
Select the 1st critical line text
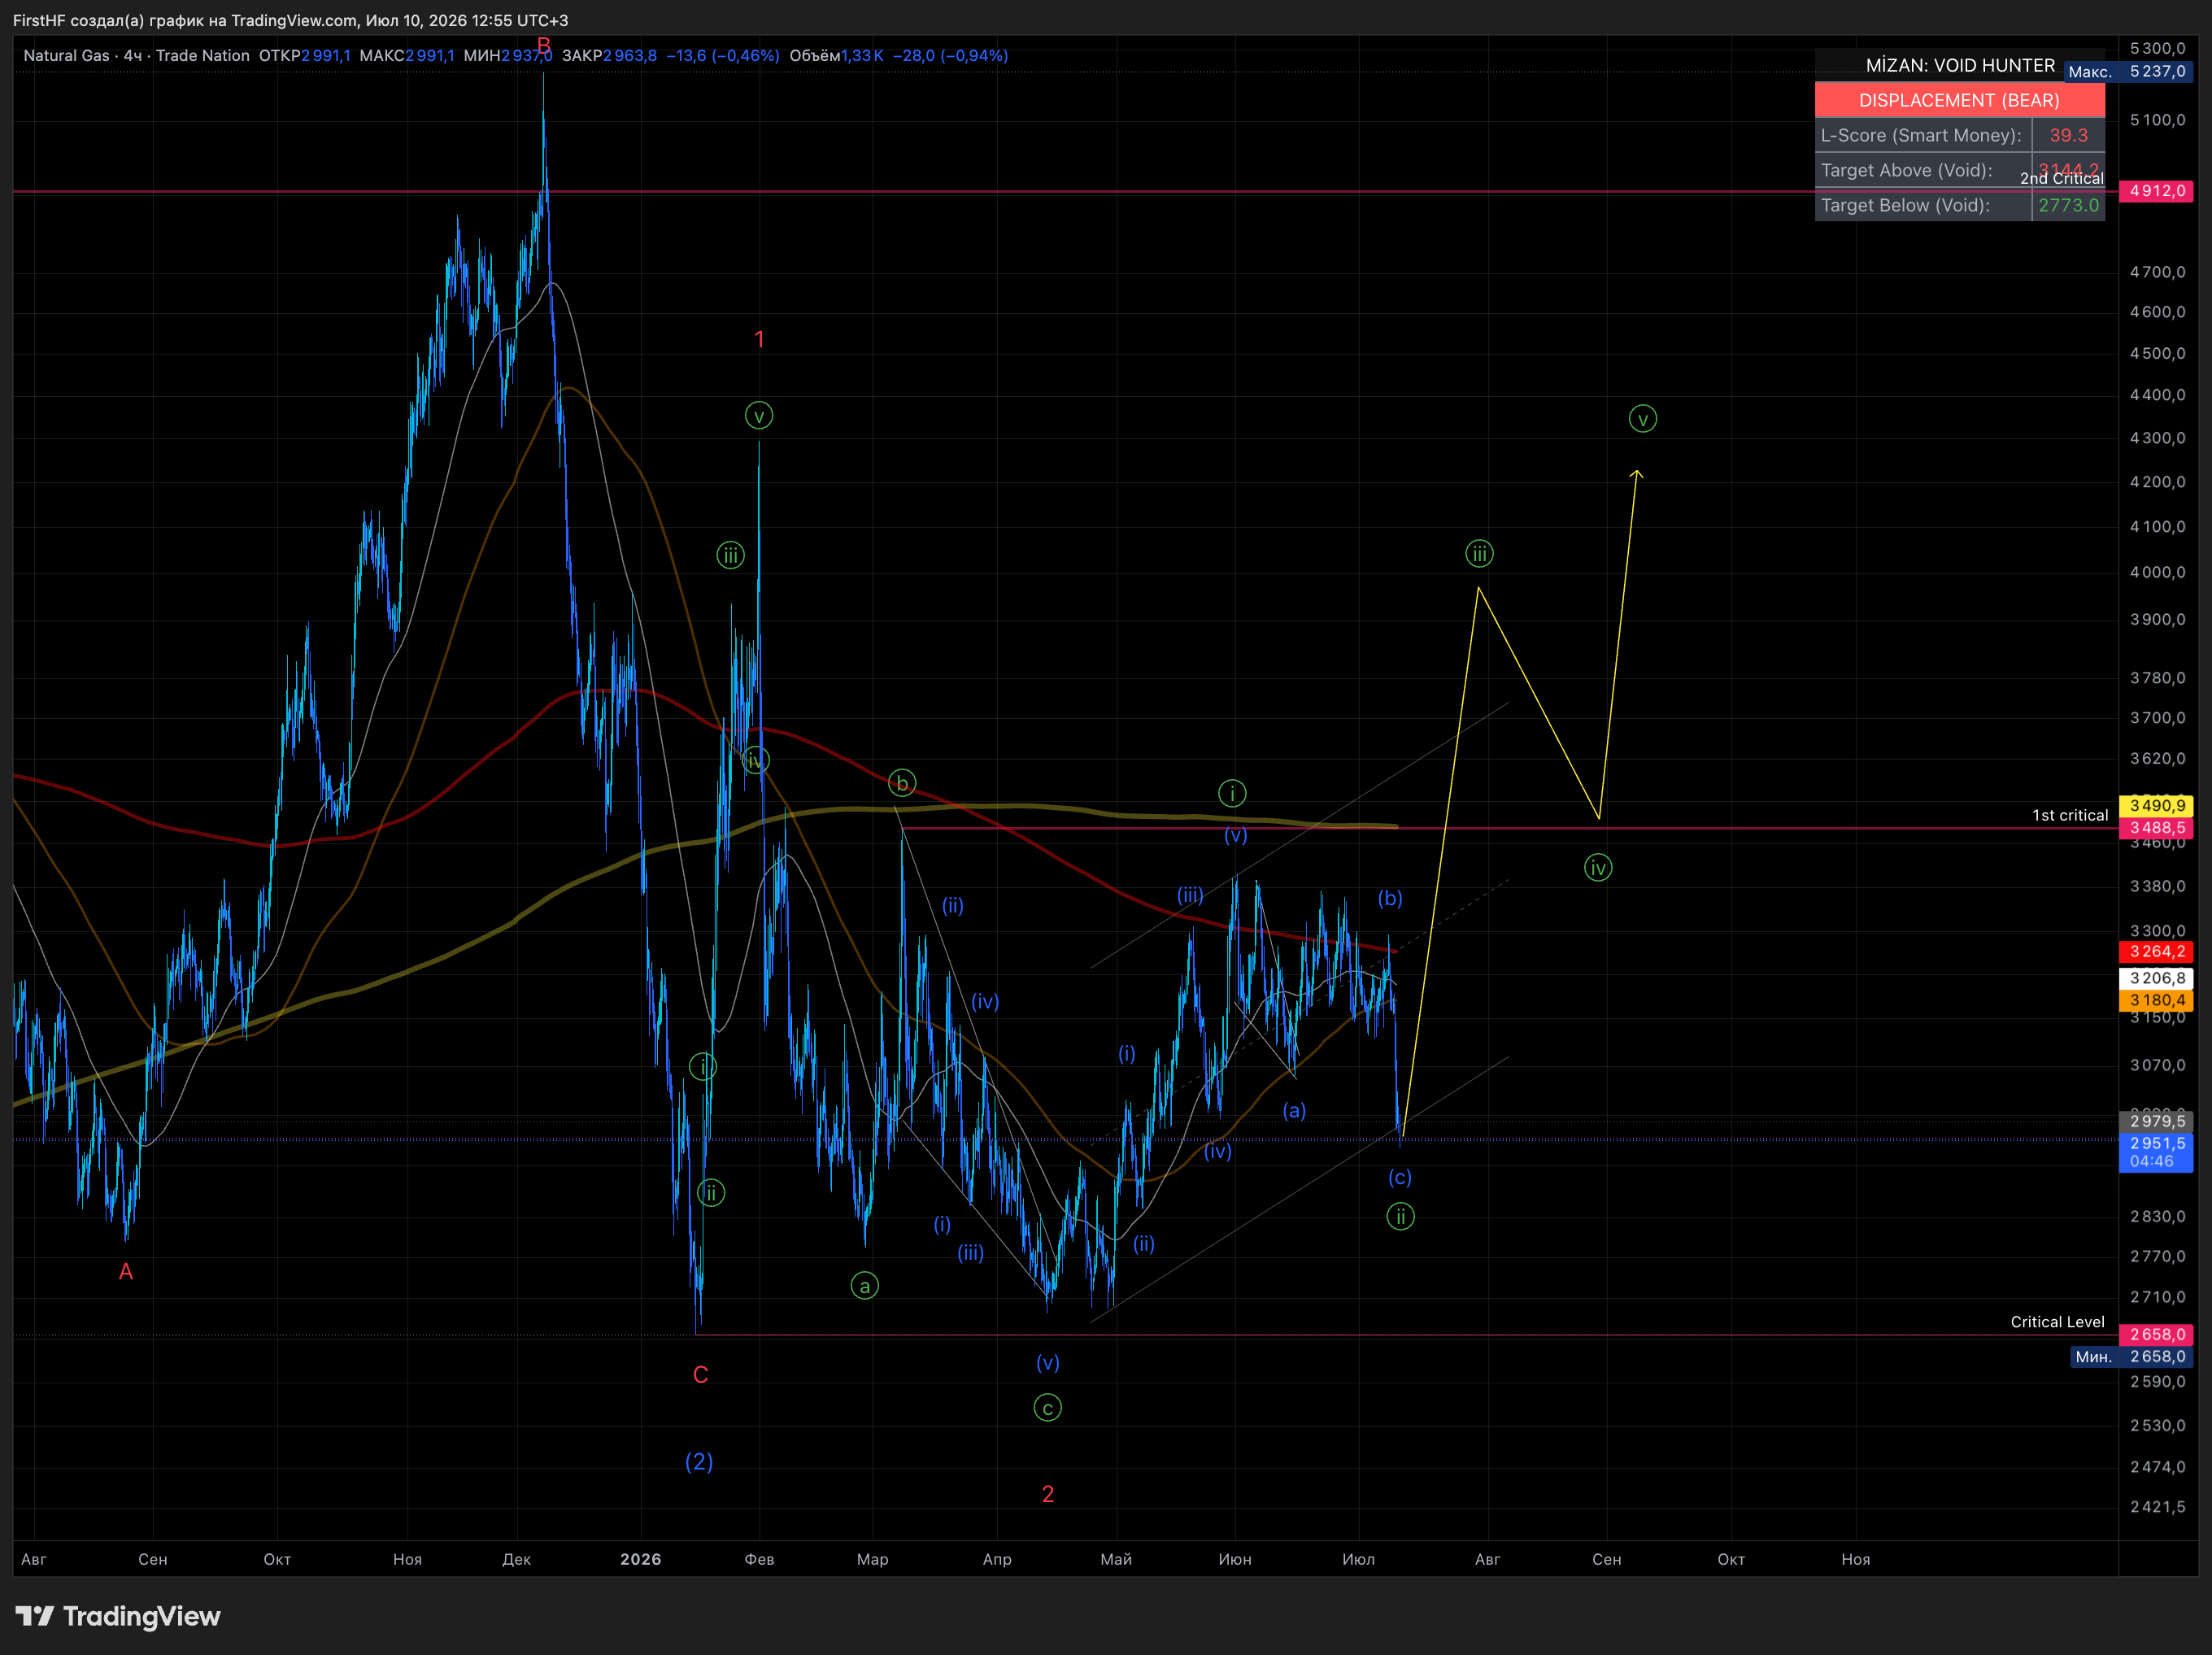tap(2069, 815)
